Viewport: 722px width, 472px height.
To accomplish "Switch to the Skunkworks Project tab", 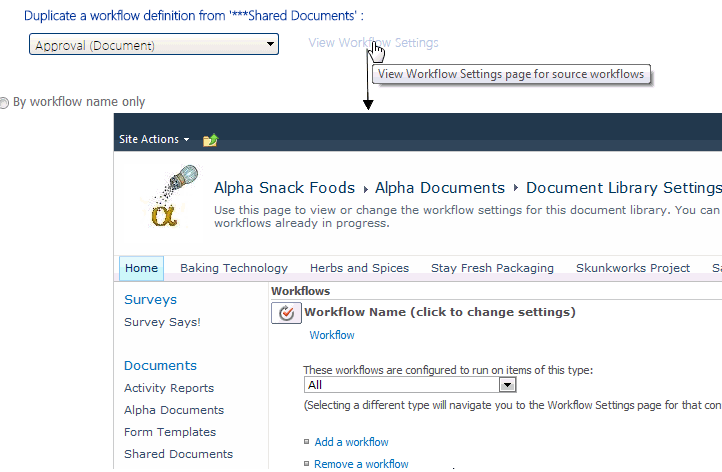I will [633, 268].
